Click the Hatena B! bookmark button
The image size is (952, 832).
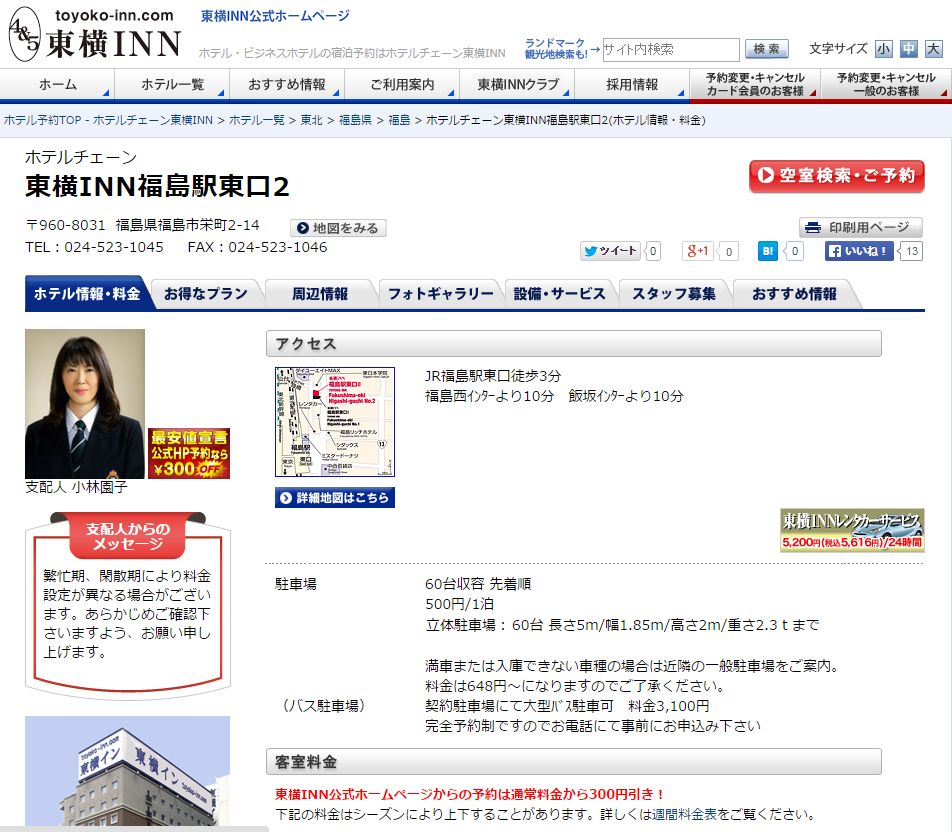[767, 251]
